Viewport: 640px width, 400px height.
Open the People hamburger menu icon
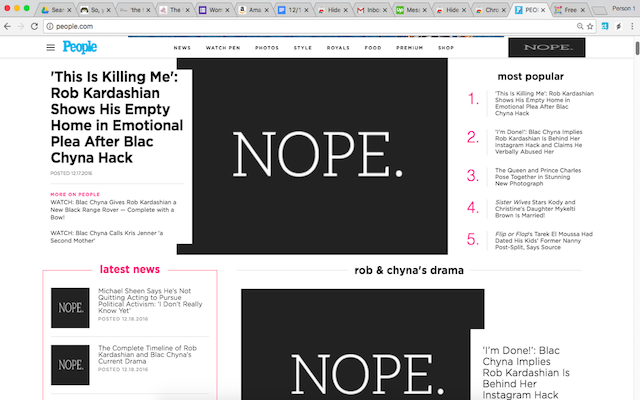tap(51, 48)
